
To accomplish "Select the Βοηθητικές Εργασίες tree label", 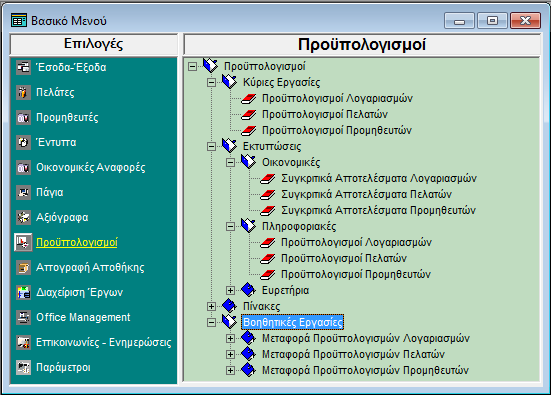I will [292, 322].
